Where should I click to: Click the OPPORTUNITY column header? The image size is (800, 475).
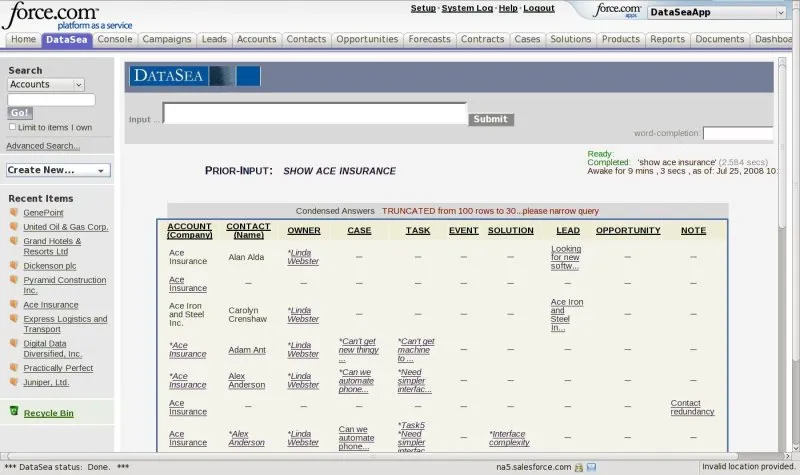(x=628, y=231)
